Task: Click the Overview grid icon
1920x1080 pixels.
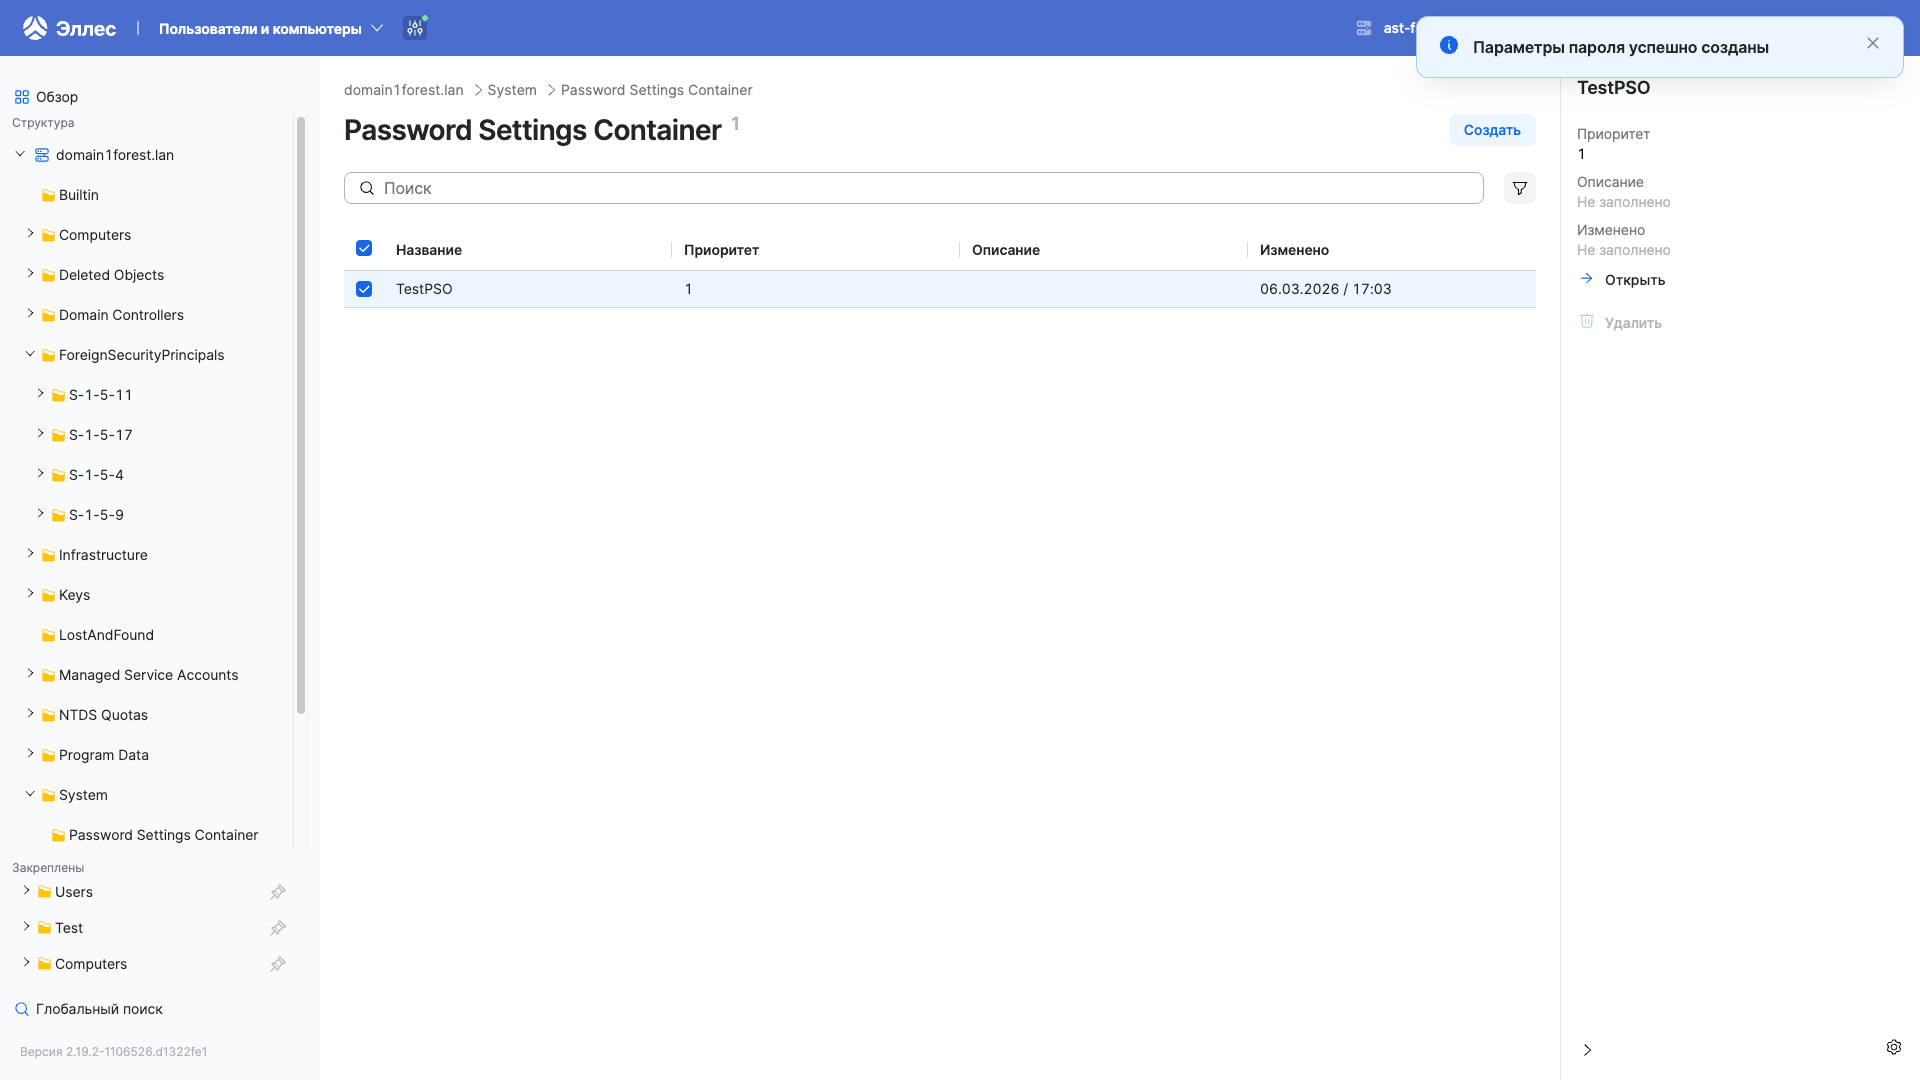Action: pos(22,97)
